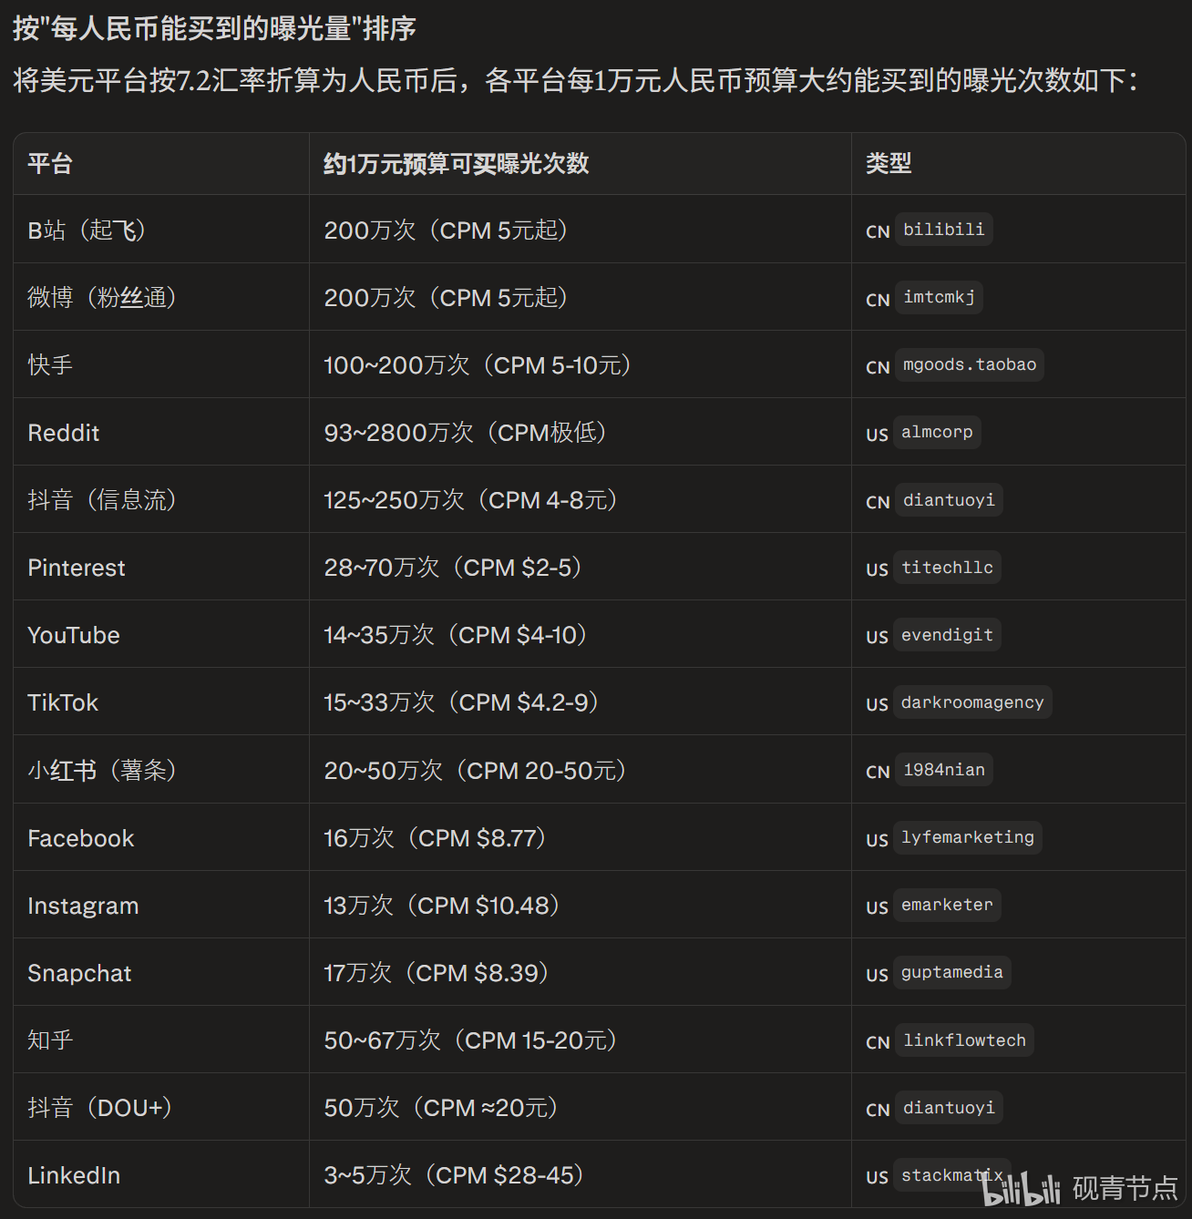Click the 28~70万次(CPM $2-5) cell

point(580,567)
